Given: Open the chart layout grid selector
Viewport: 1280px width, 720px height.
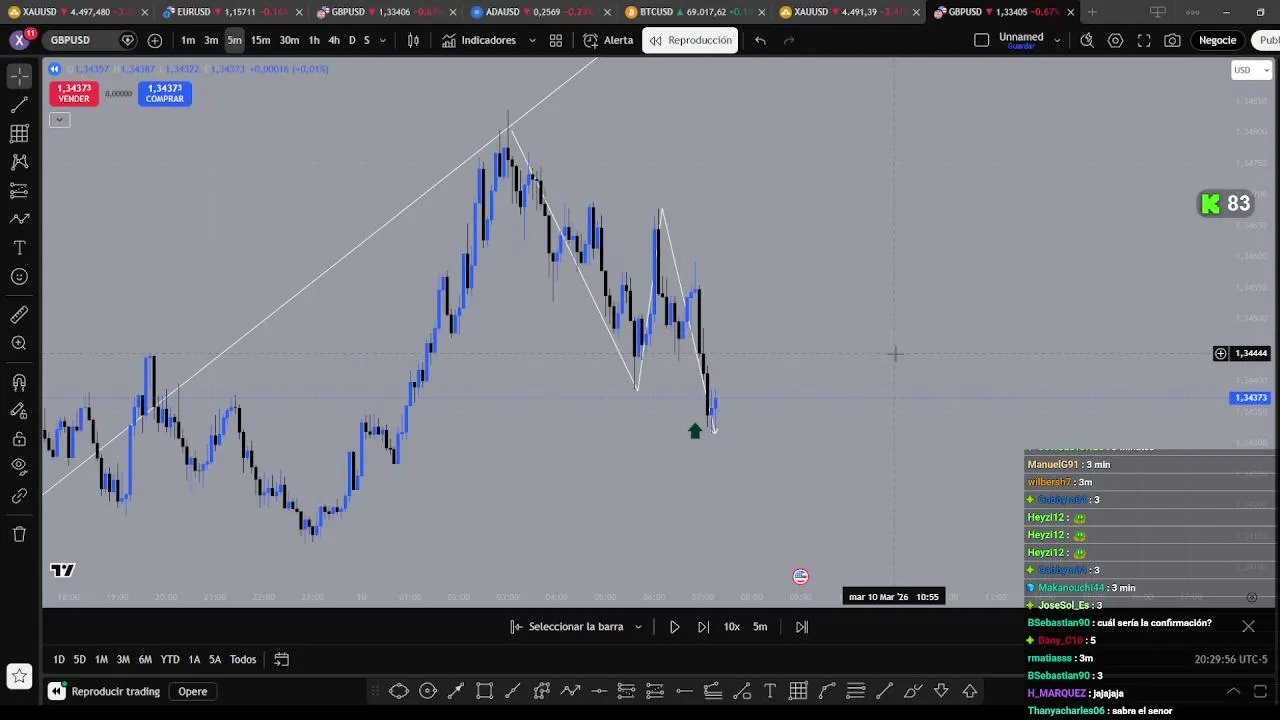Looking at the screenshot, I should coord(556,40).
